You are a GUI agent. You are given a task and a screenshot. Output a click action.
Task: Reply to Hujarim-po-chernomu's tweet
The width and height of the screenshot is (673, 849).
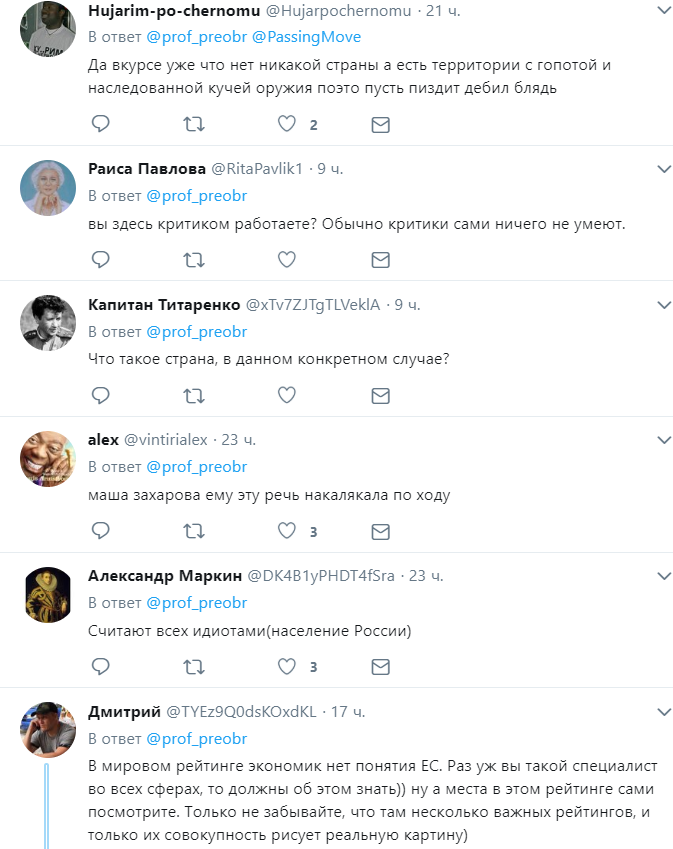pyautogui.click(x=101, y=124)
